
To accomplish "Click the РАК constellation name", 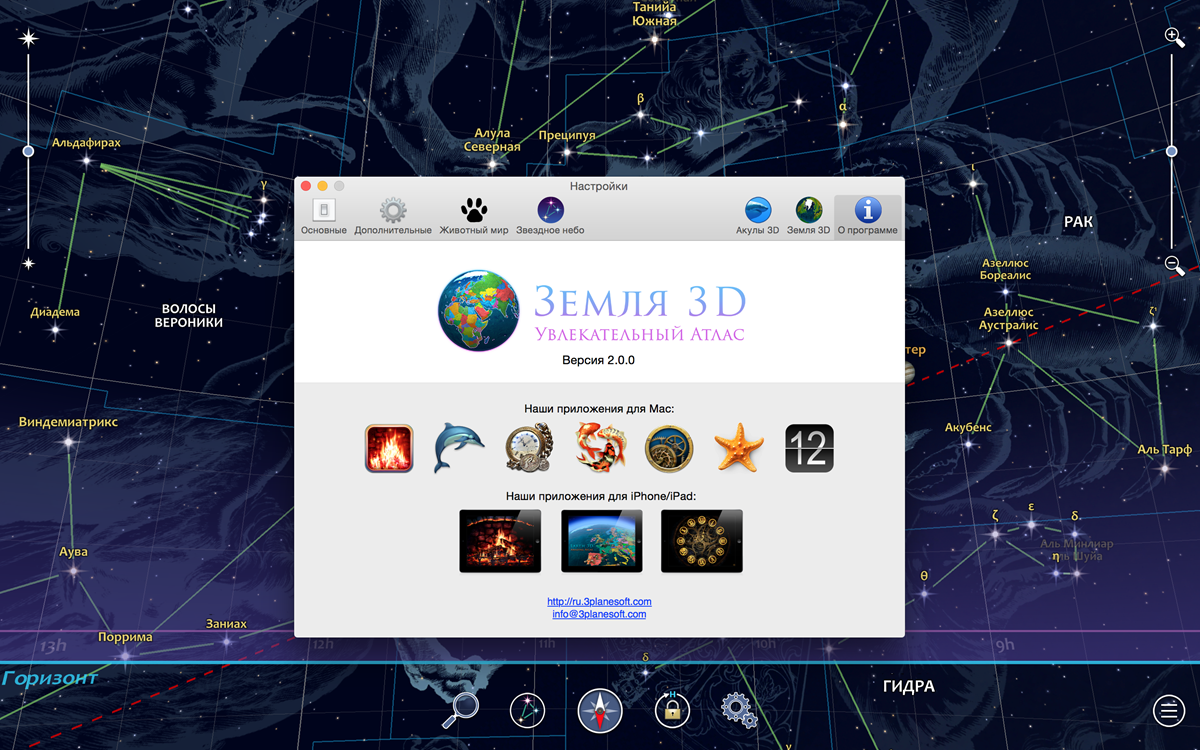I will pos(1078,222).
